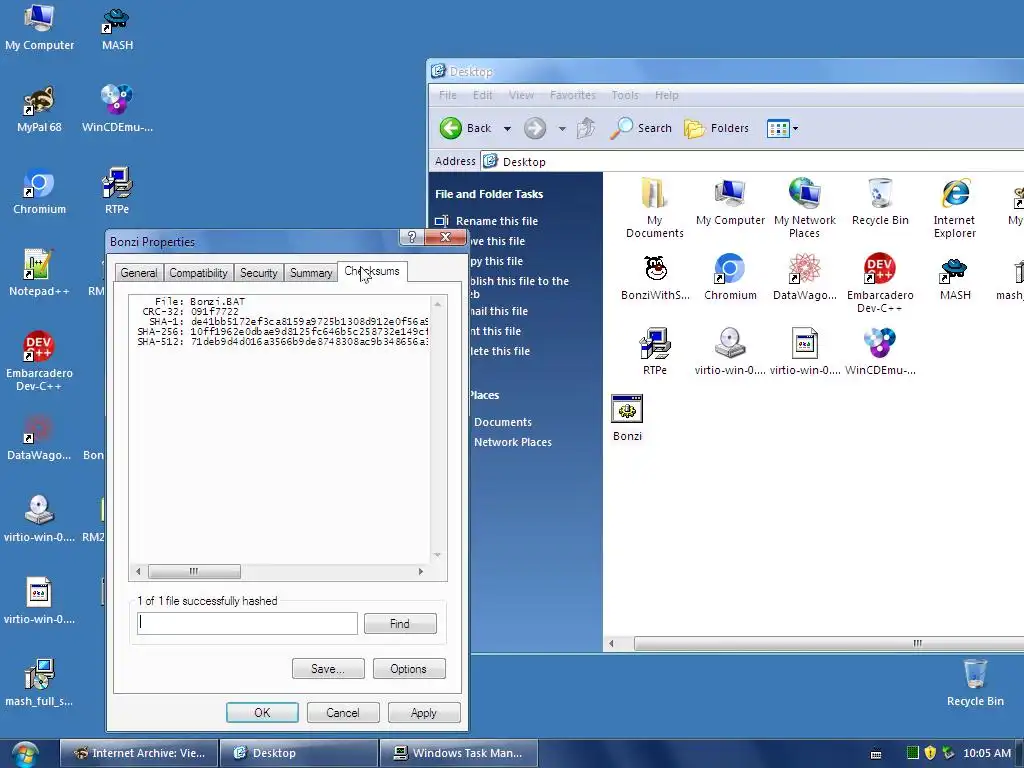Screen dimensions: 1024x768
Task: Open the Back history dropdown arrow
Action: click(x=507, y=129)
